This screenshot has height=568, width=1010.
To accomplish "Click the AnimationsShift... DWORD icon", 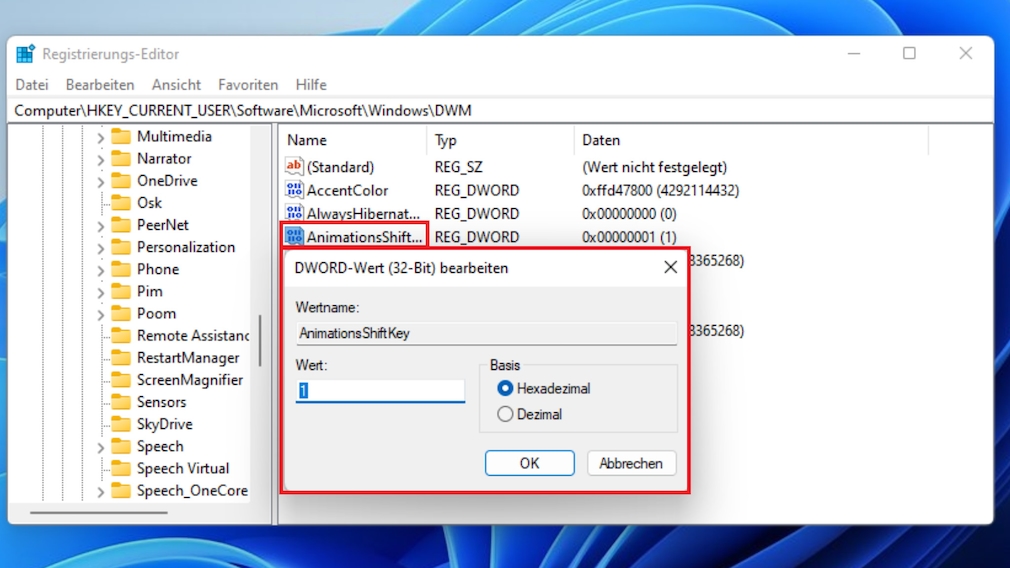I will coord(294,236).
